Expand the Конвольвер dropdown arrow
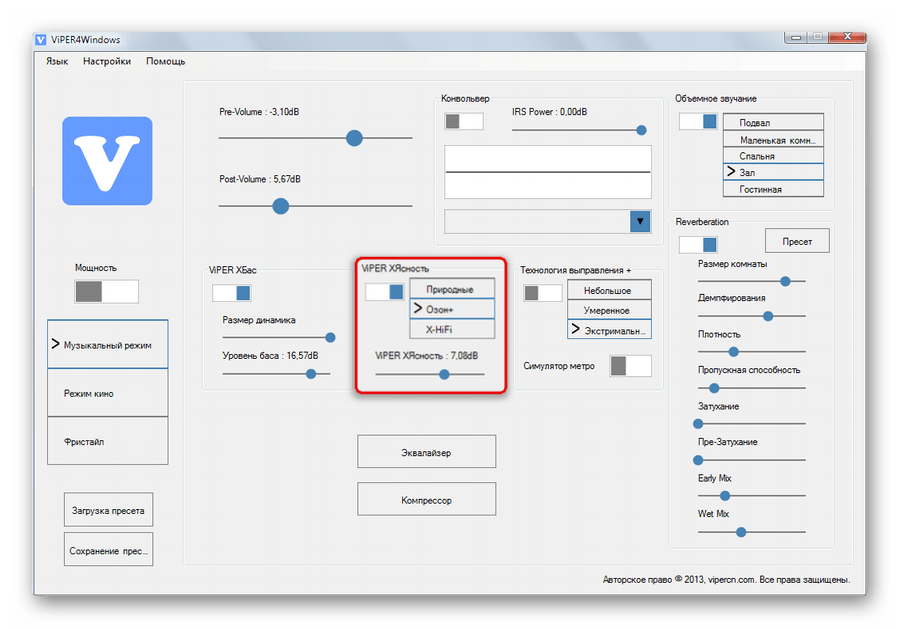The width and height of the screenshot is (900, 629). [640, 222]
